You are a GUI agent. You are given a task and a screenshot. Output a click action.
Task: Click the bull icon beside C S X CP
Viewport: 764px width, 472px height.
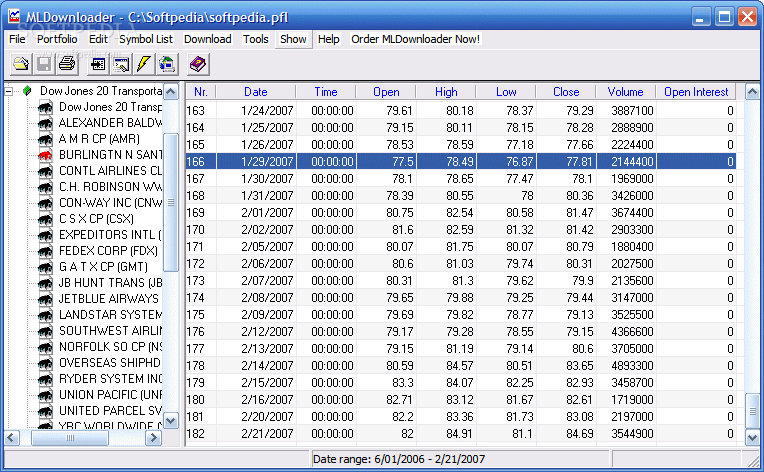(x=45, y=219)
